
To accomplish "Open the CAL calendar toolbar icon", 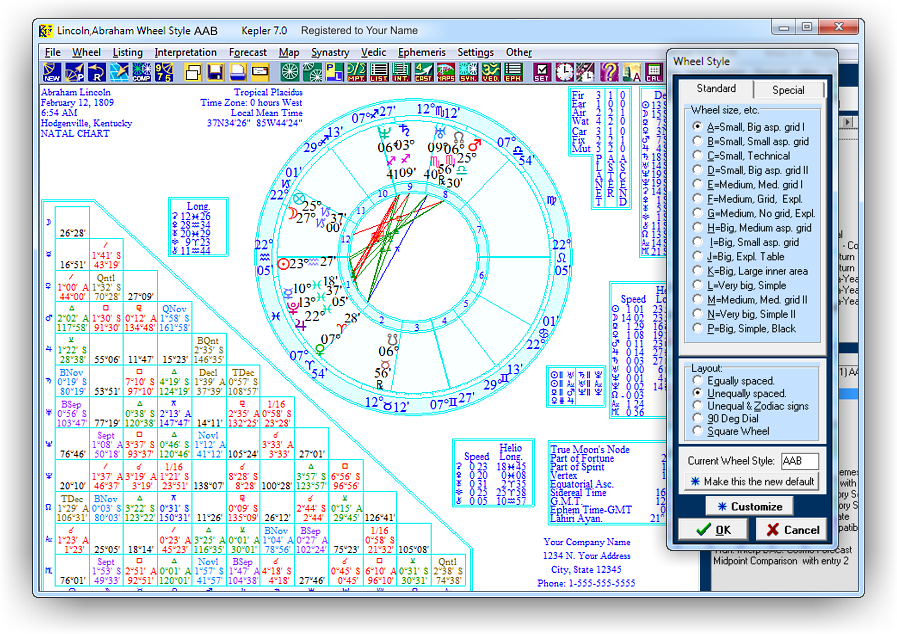I will 653,72.
